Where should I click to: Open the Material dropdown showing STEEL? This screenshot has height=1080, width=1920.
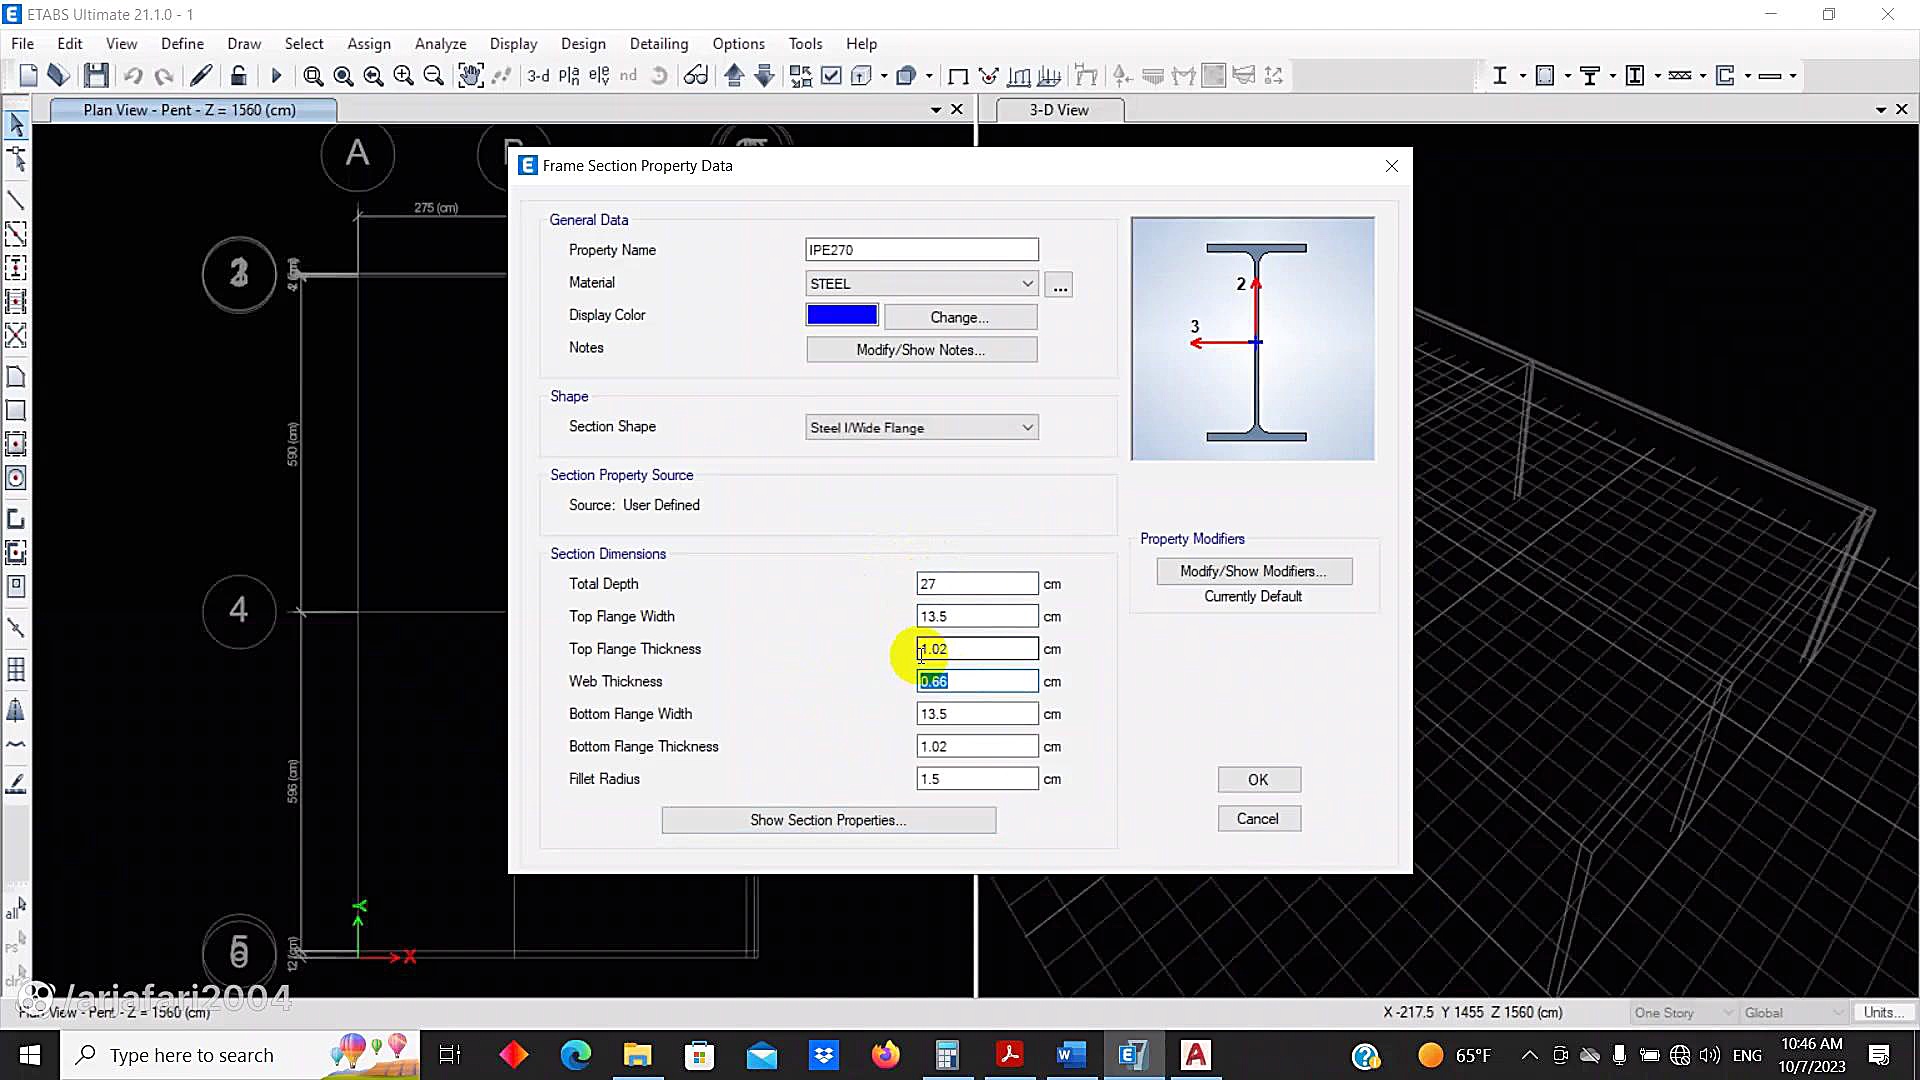tap(922, 284)
